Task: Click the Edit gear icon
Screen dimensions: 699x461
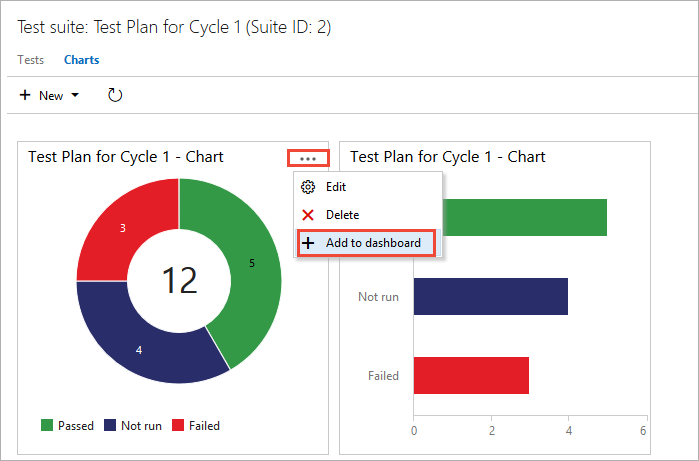Action: [308, 187]
